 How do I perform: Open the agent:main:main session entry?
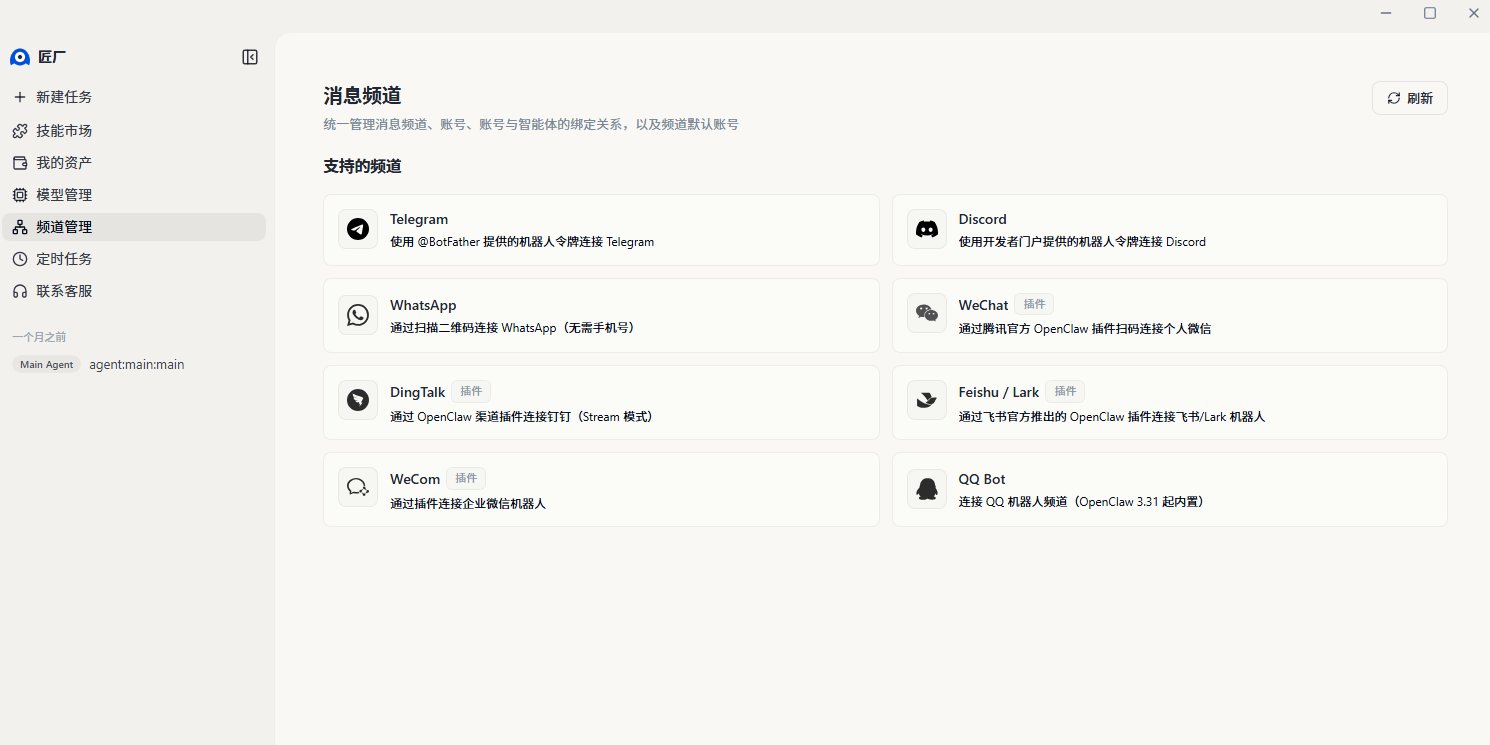click(137, 365)
